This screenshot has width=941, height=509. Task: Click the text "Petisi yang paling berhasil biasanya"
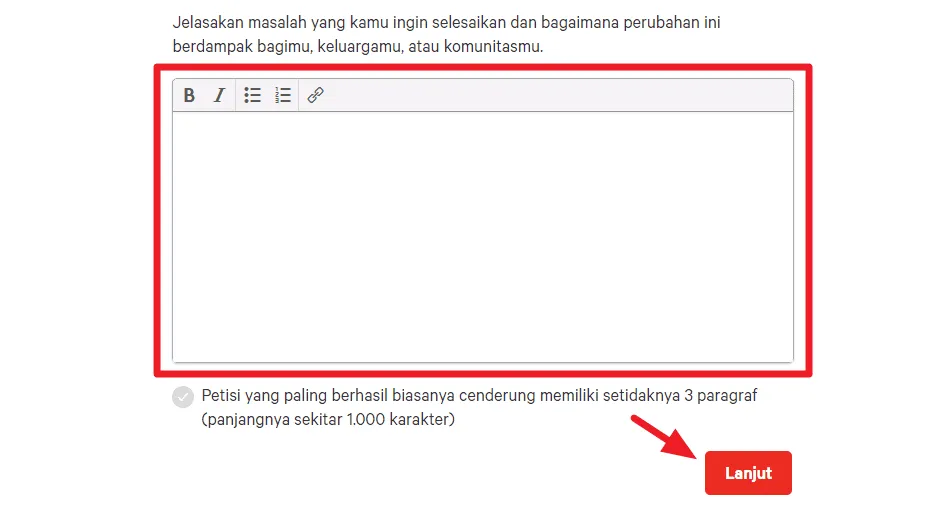[x=329, y=396]
